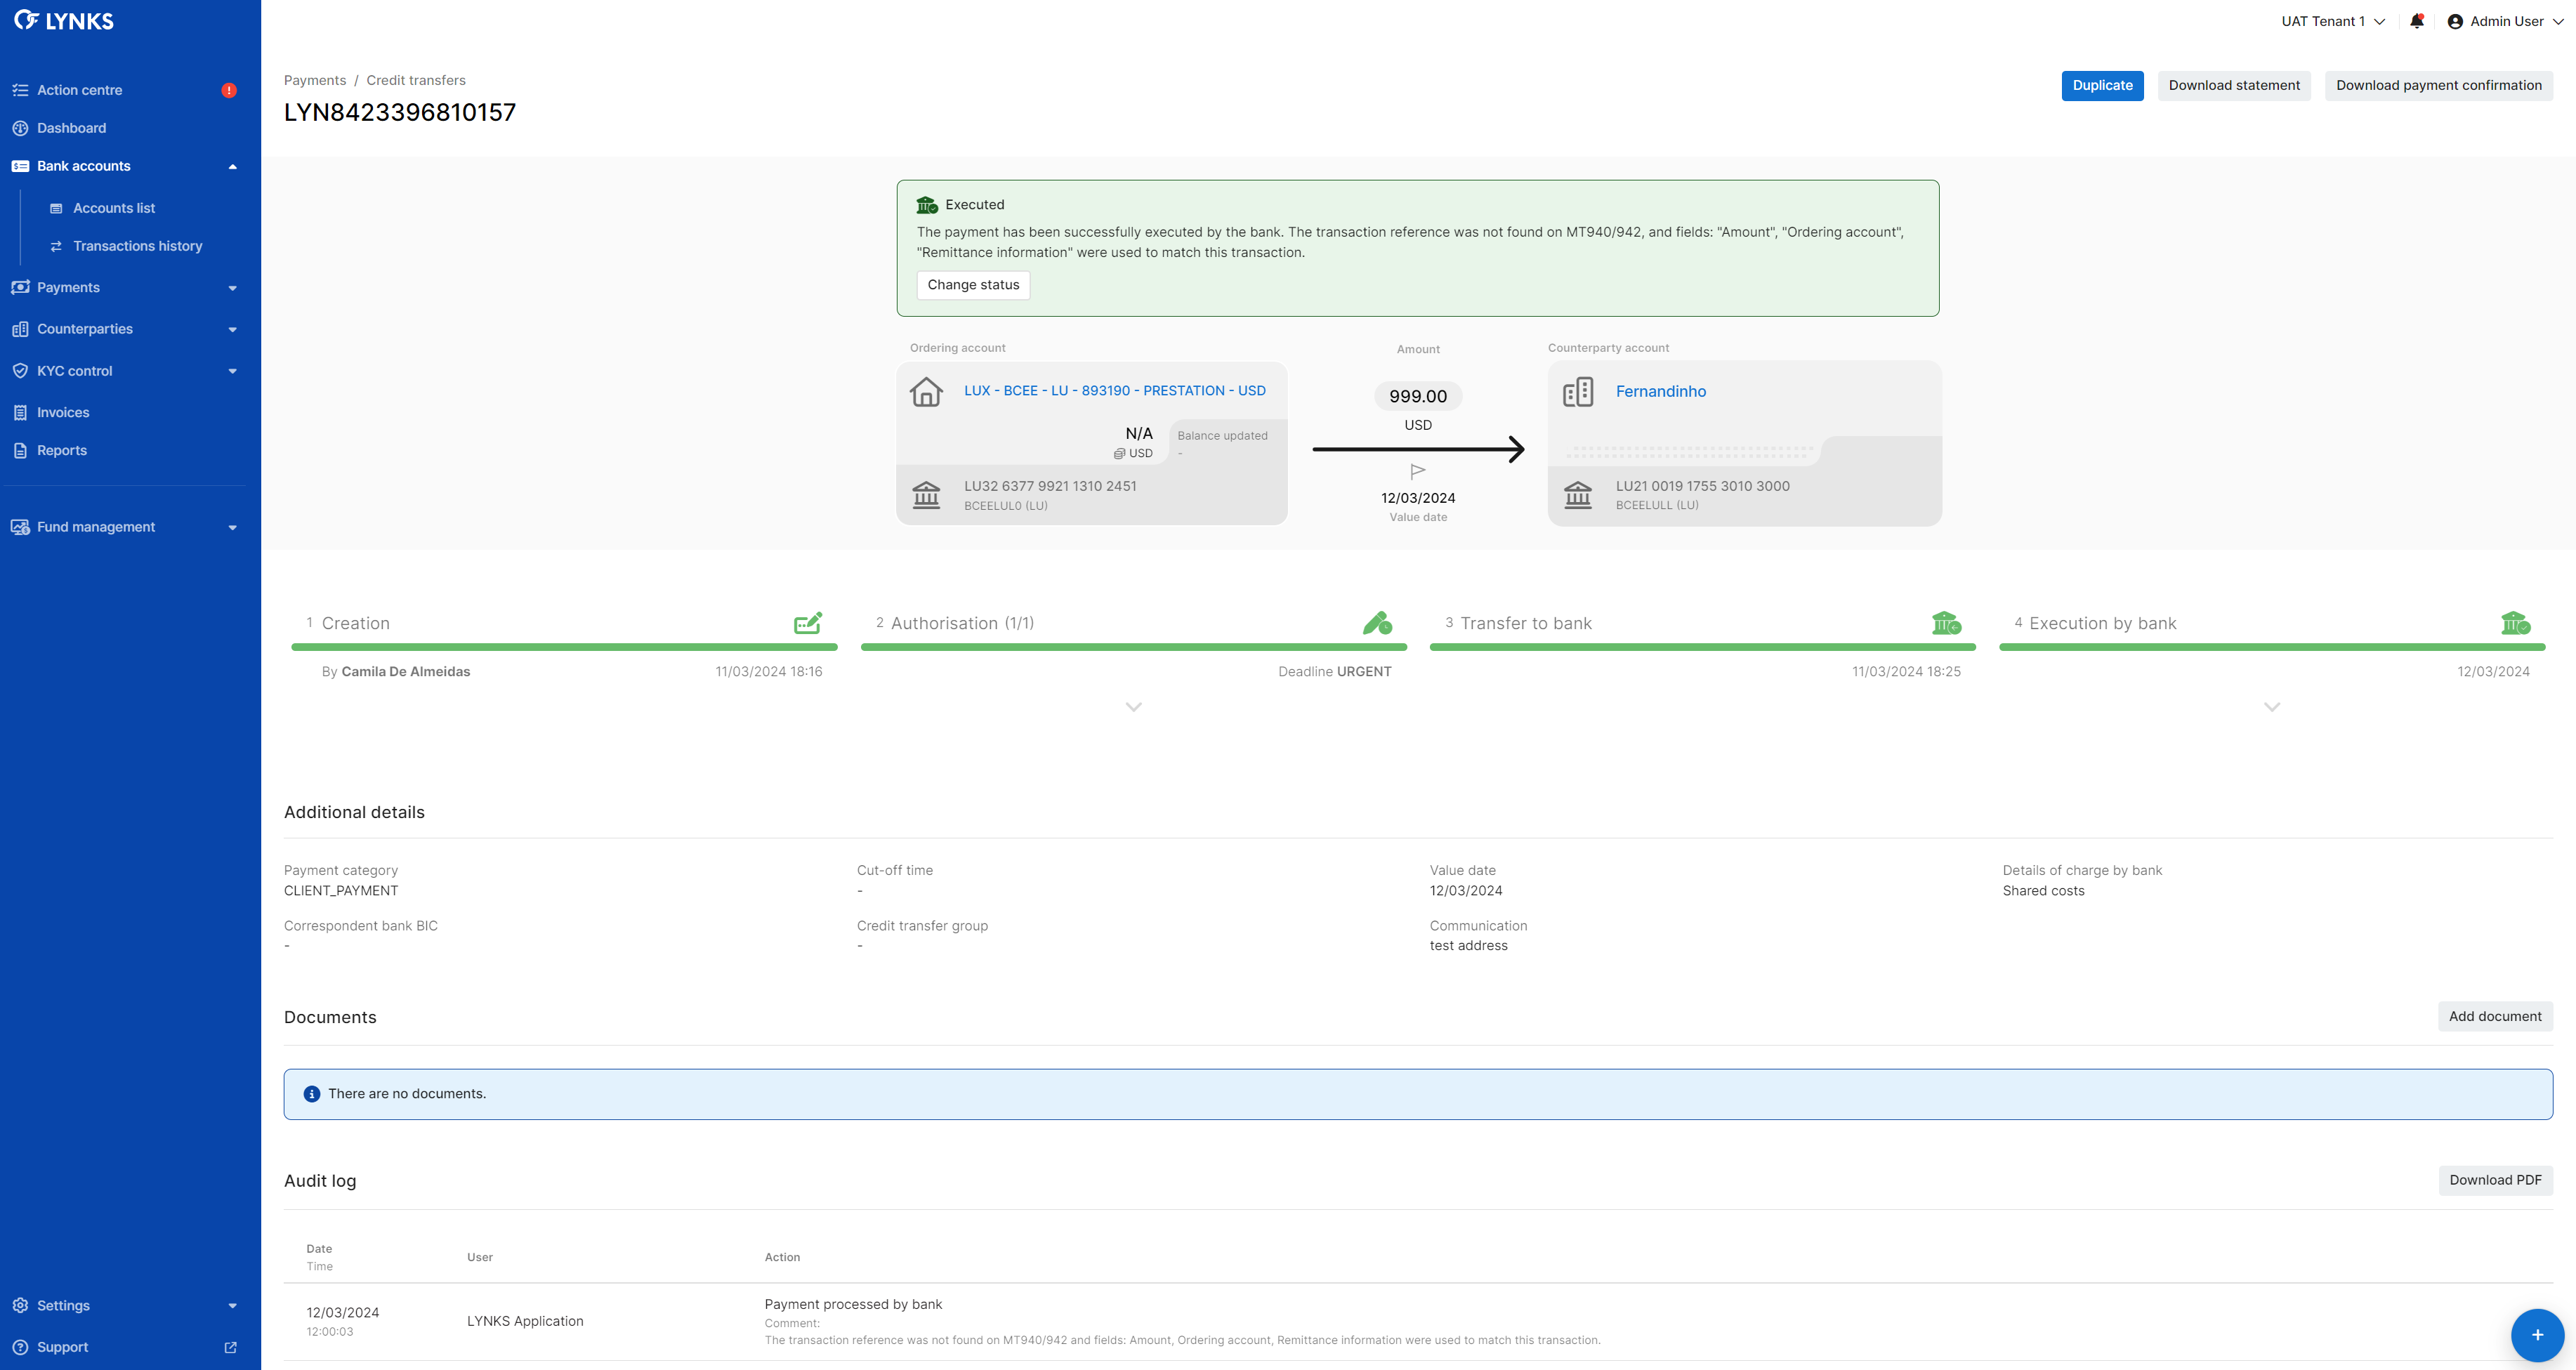Open the Admin User menu
The width and height of the screenshot is (2576, 1370).
click(2504, 21)
